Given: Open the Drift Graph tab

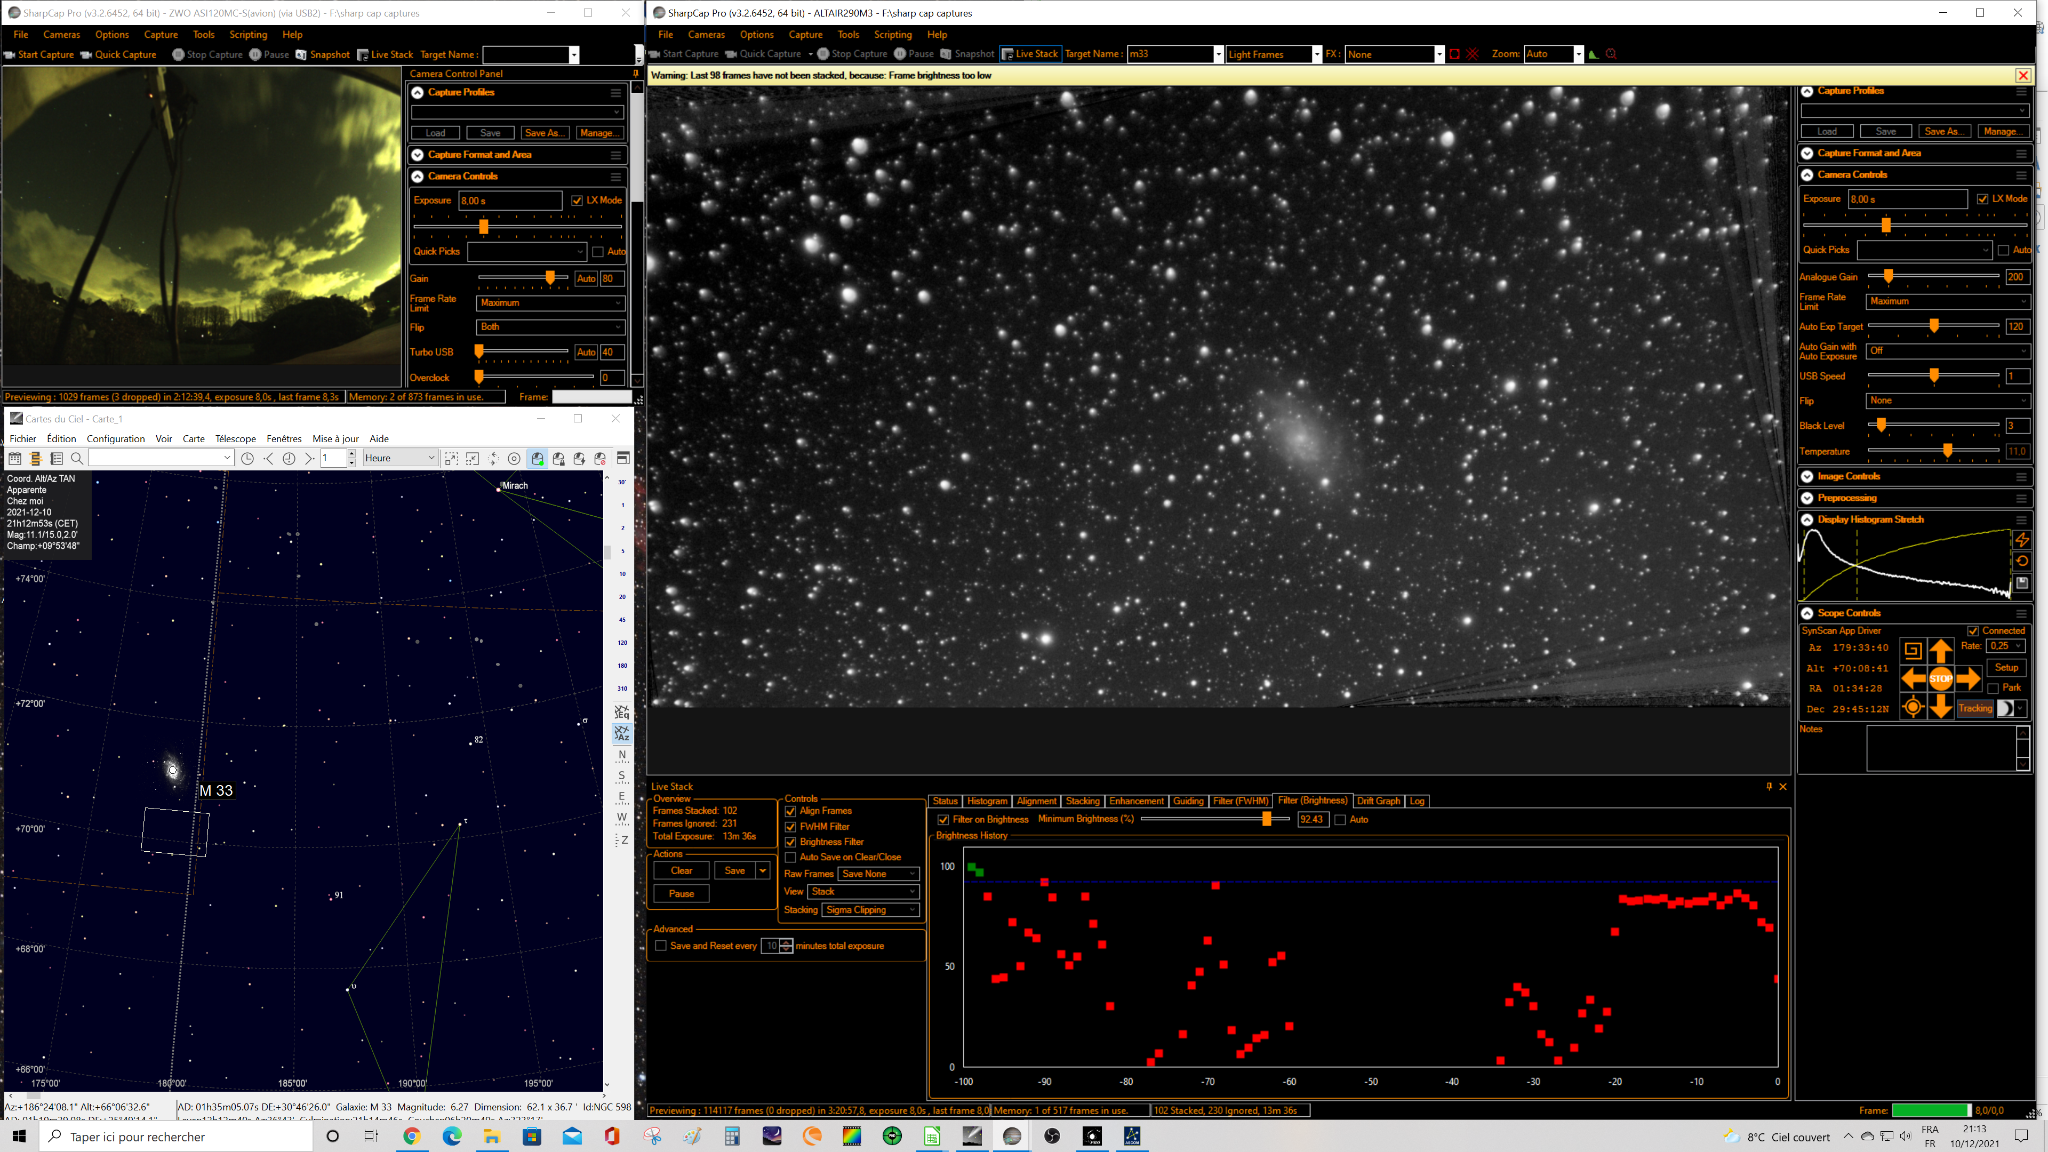Looking at the screenshot, I should coord(1378,801).
